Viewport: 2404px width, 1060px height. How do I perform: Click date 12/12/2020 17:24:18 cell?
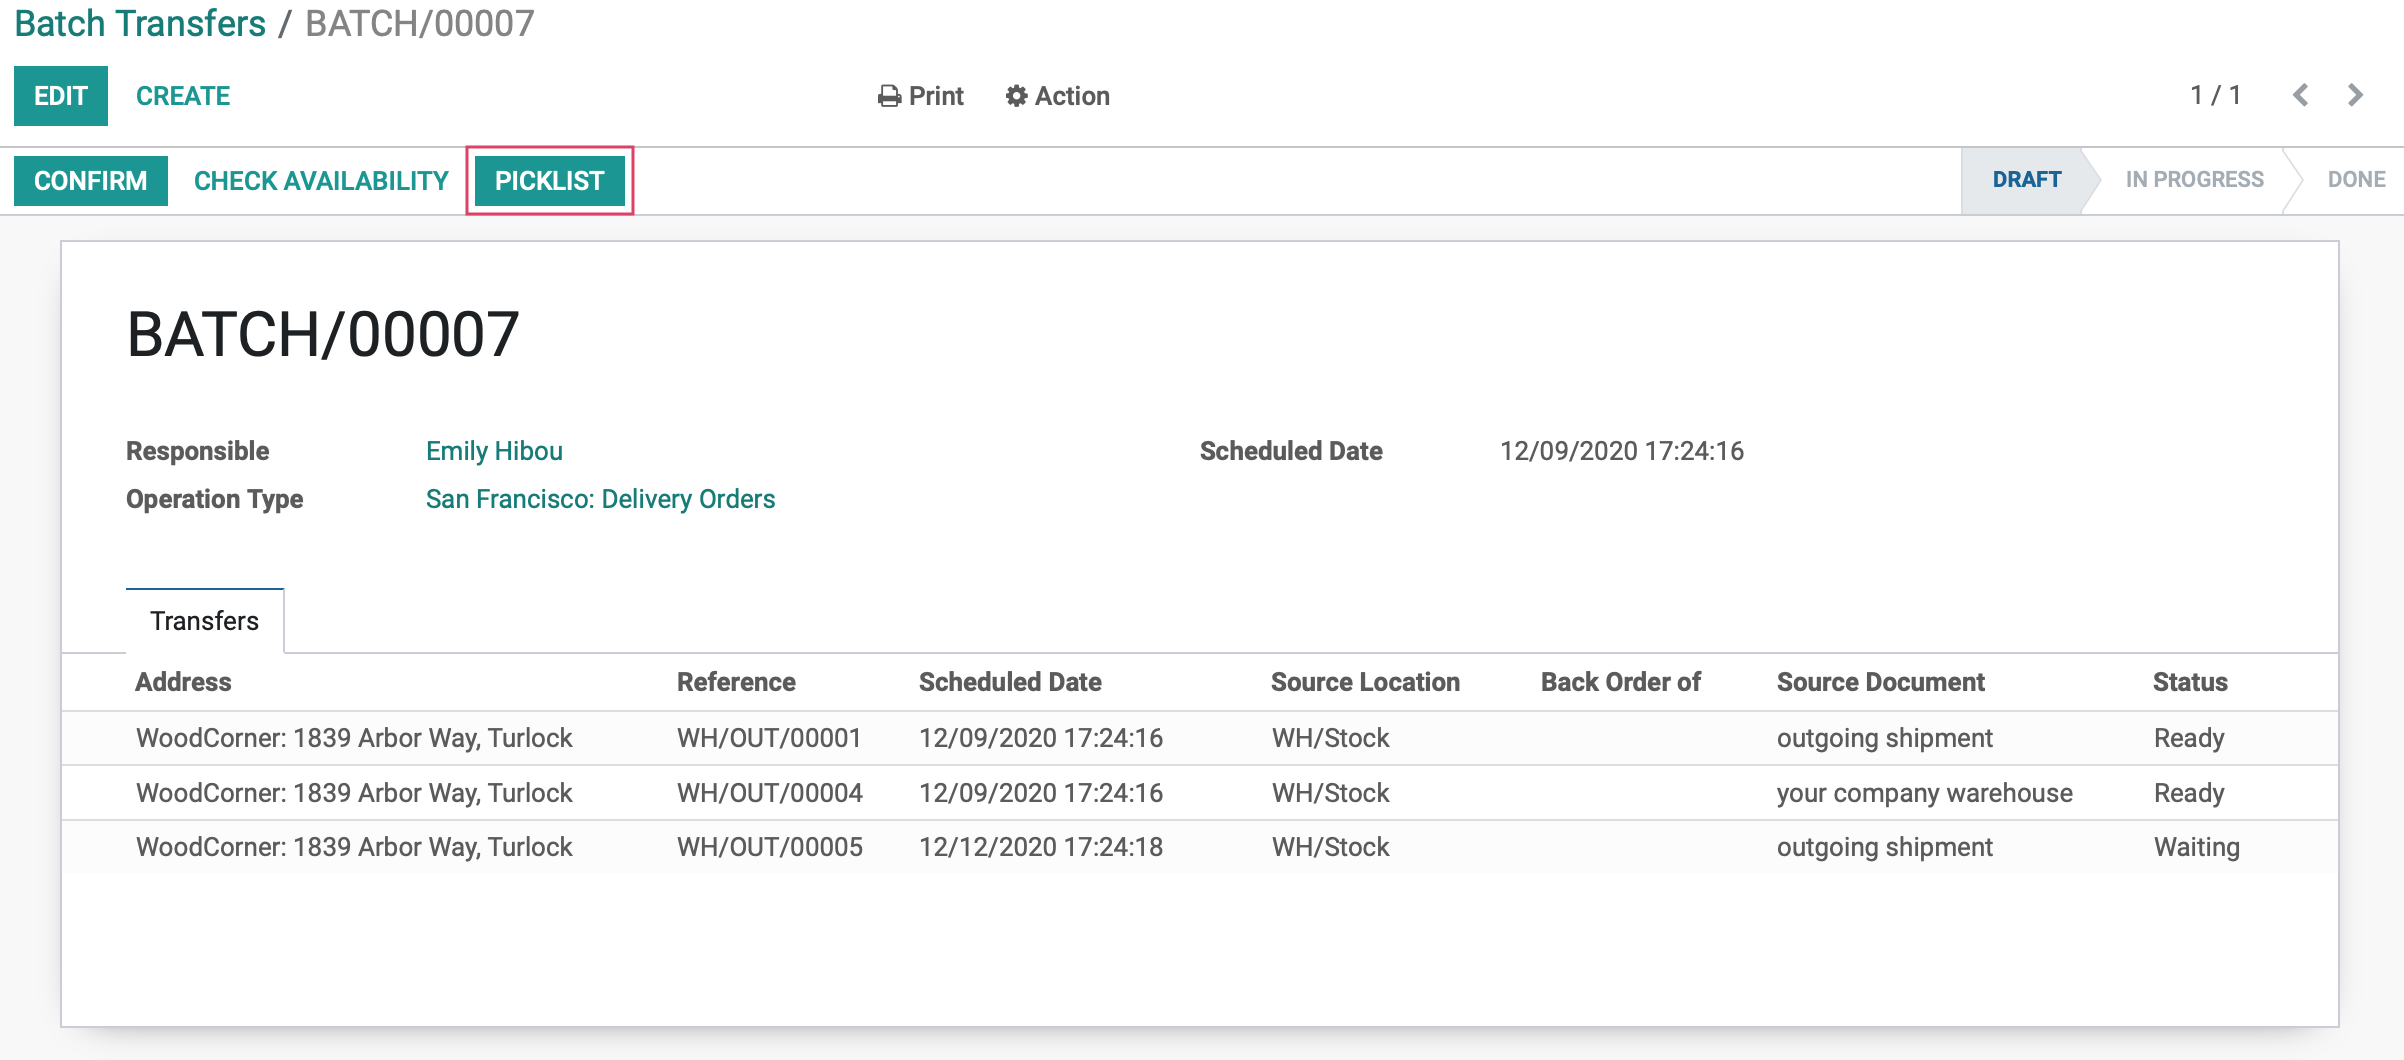(1041, 847)
